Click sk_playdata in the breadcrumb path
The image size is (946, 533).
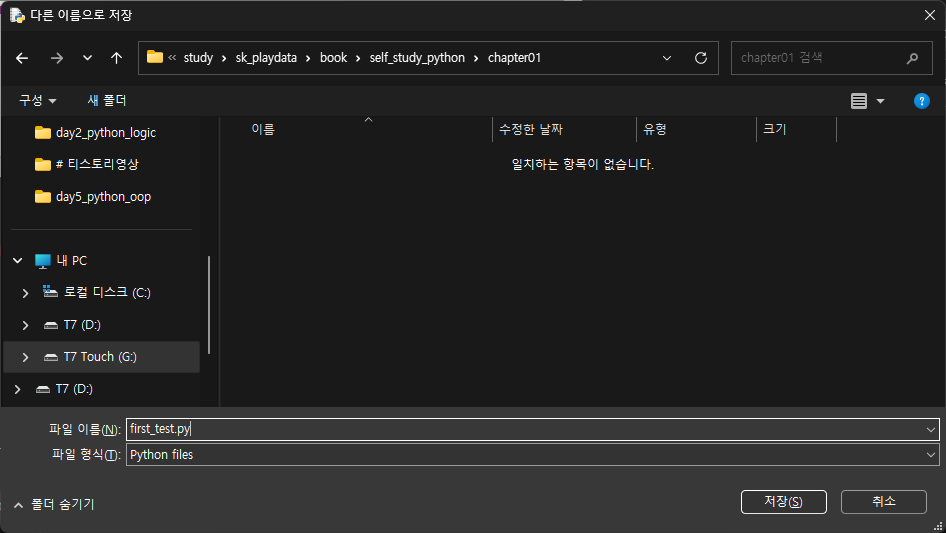click(266, 58)
